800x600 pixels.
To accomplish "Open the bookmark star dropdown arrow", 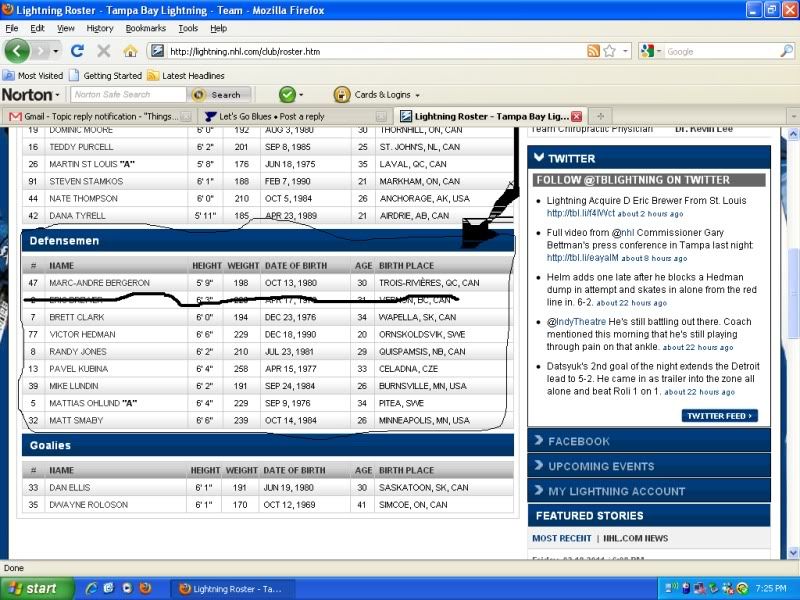I will point(625,51).
